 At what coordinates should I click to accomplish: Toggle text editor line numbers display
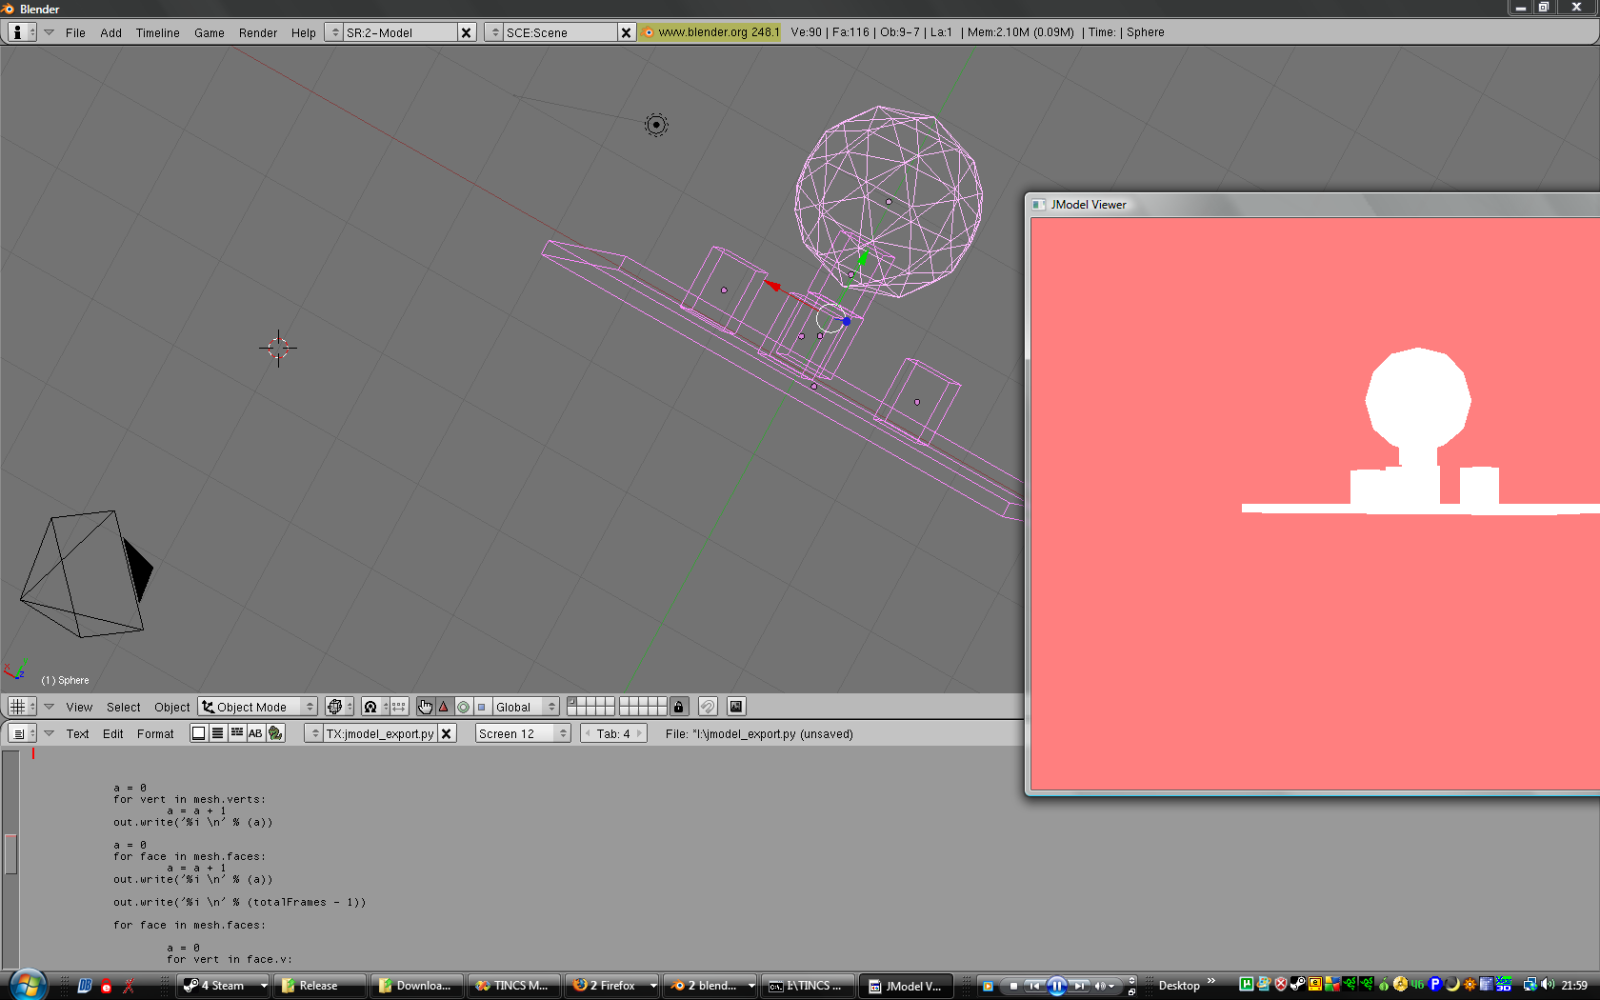217,734
